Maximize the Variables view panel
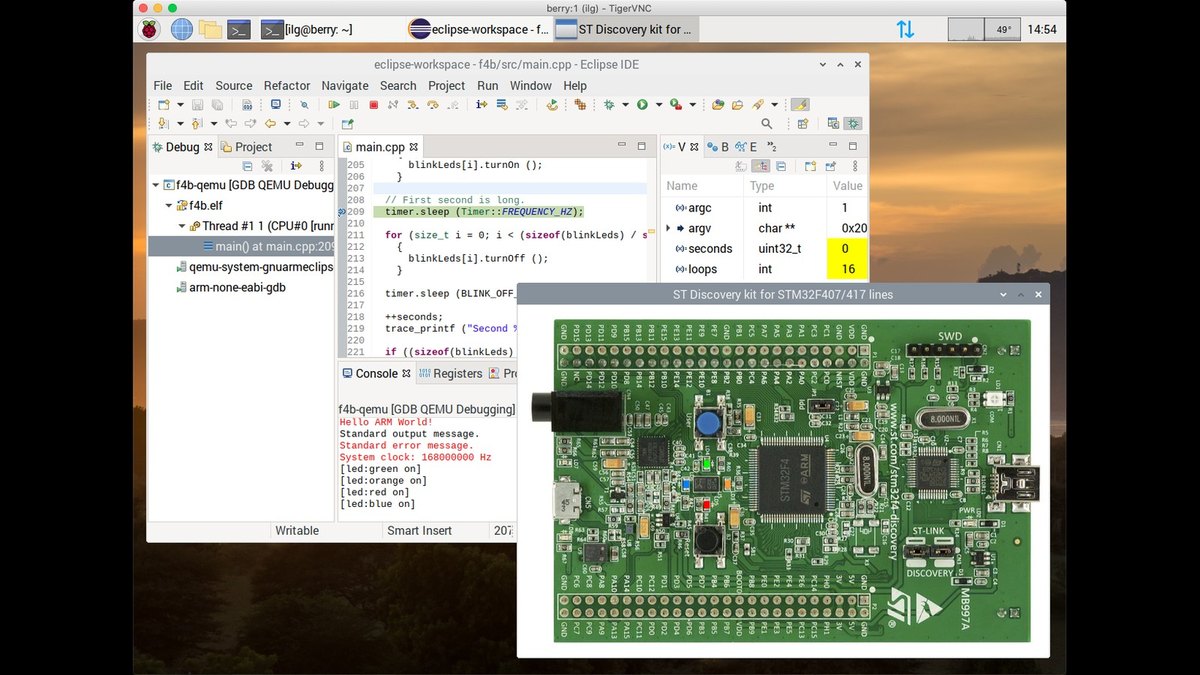The height and width of the screenshot is (675, 1200). (x=851, y=146)
